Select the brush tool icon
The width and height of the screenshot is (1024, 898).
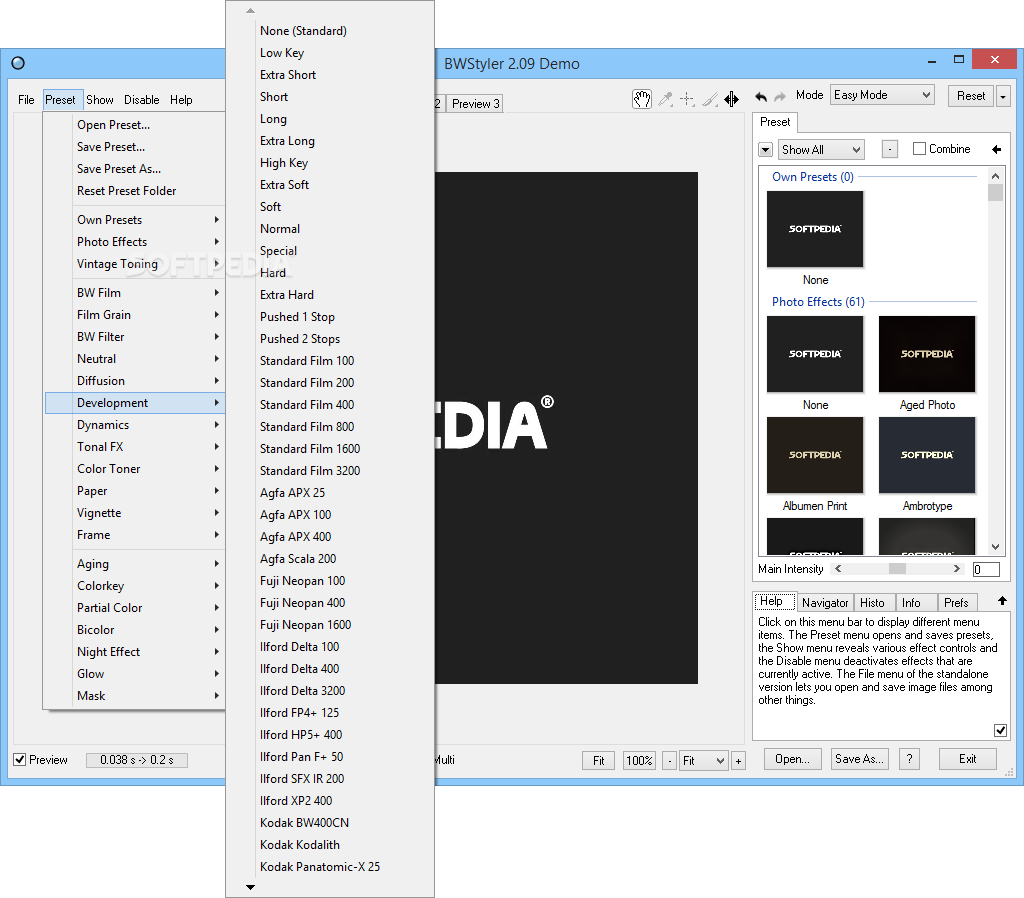(x=710, y=99)
